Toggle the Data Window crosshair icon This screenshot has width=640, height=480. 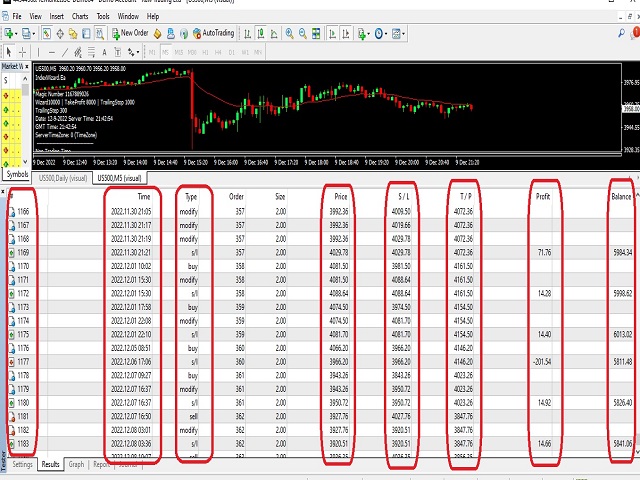point(60,33)
